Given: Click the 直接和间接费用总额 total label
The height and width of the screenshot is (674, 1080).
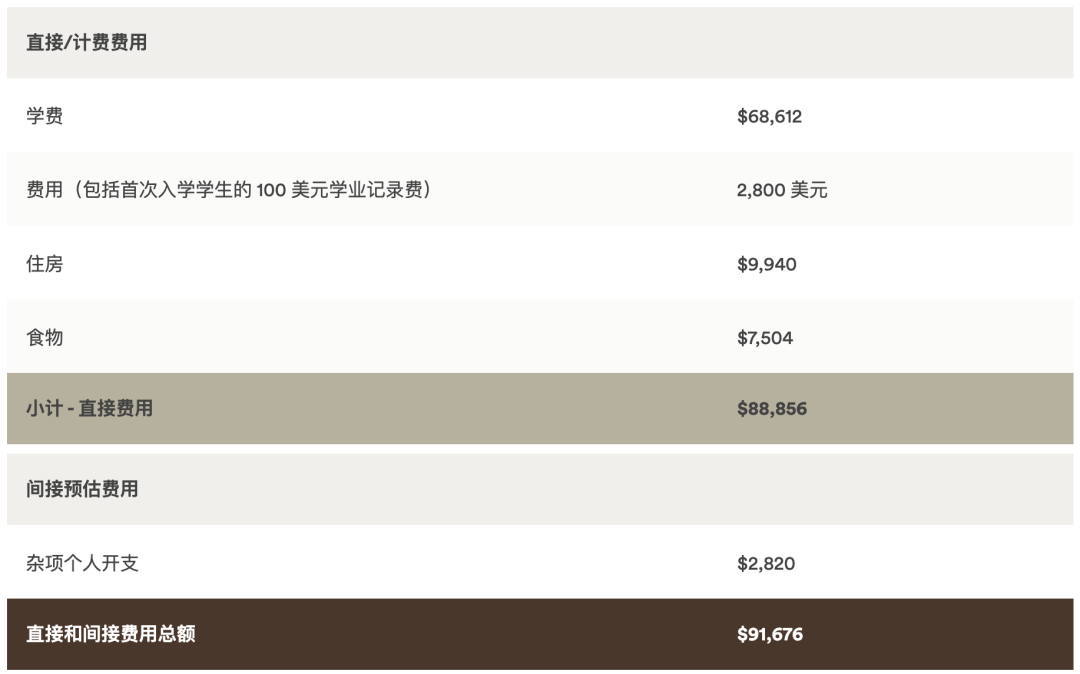Looking at the screenshot, I should (x=110, y=633).
